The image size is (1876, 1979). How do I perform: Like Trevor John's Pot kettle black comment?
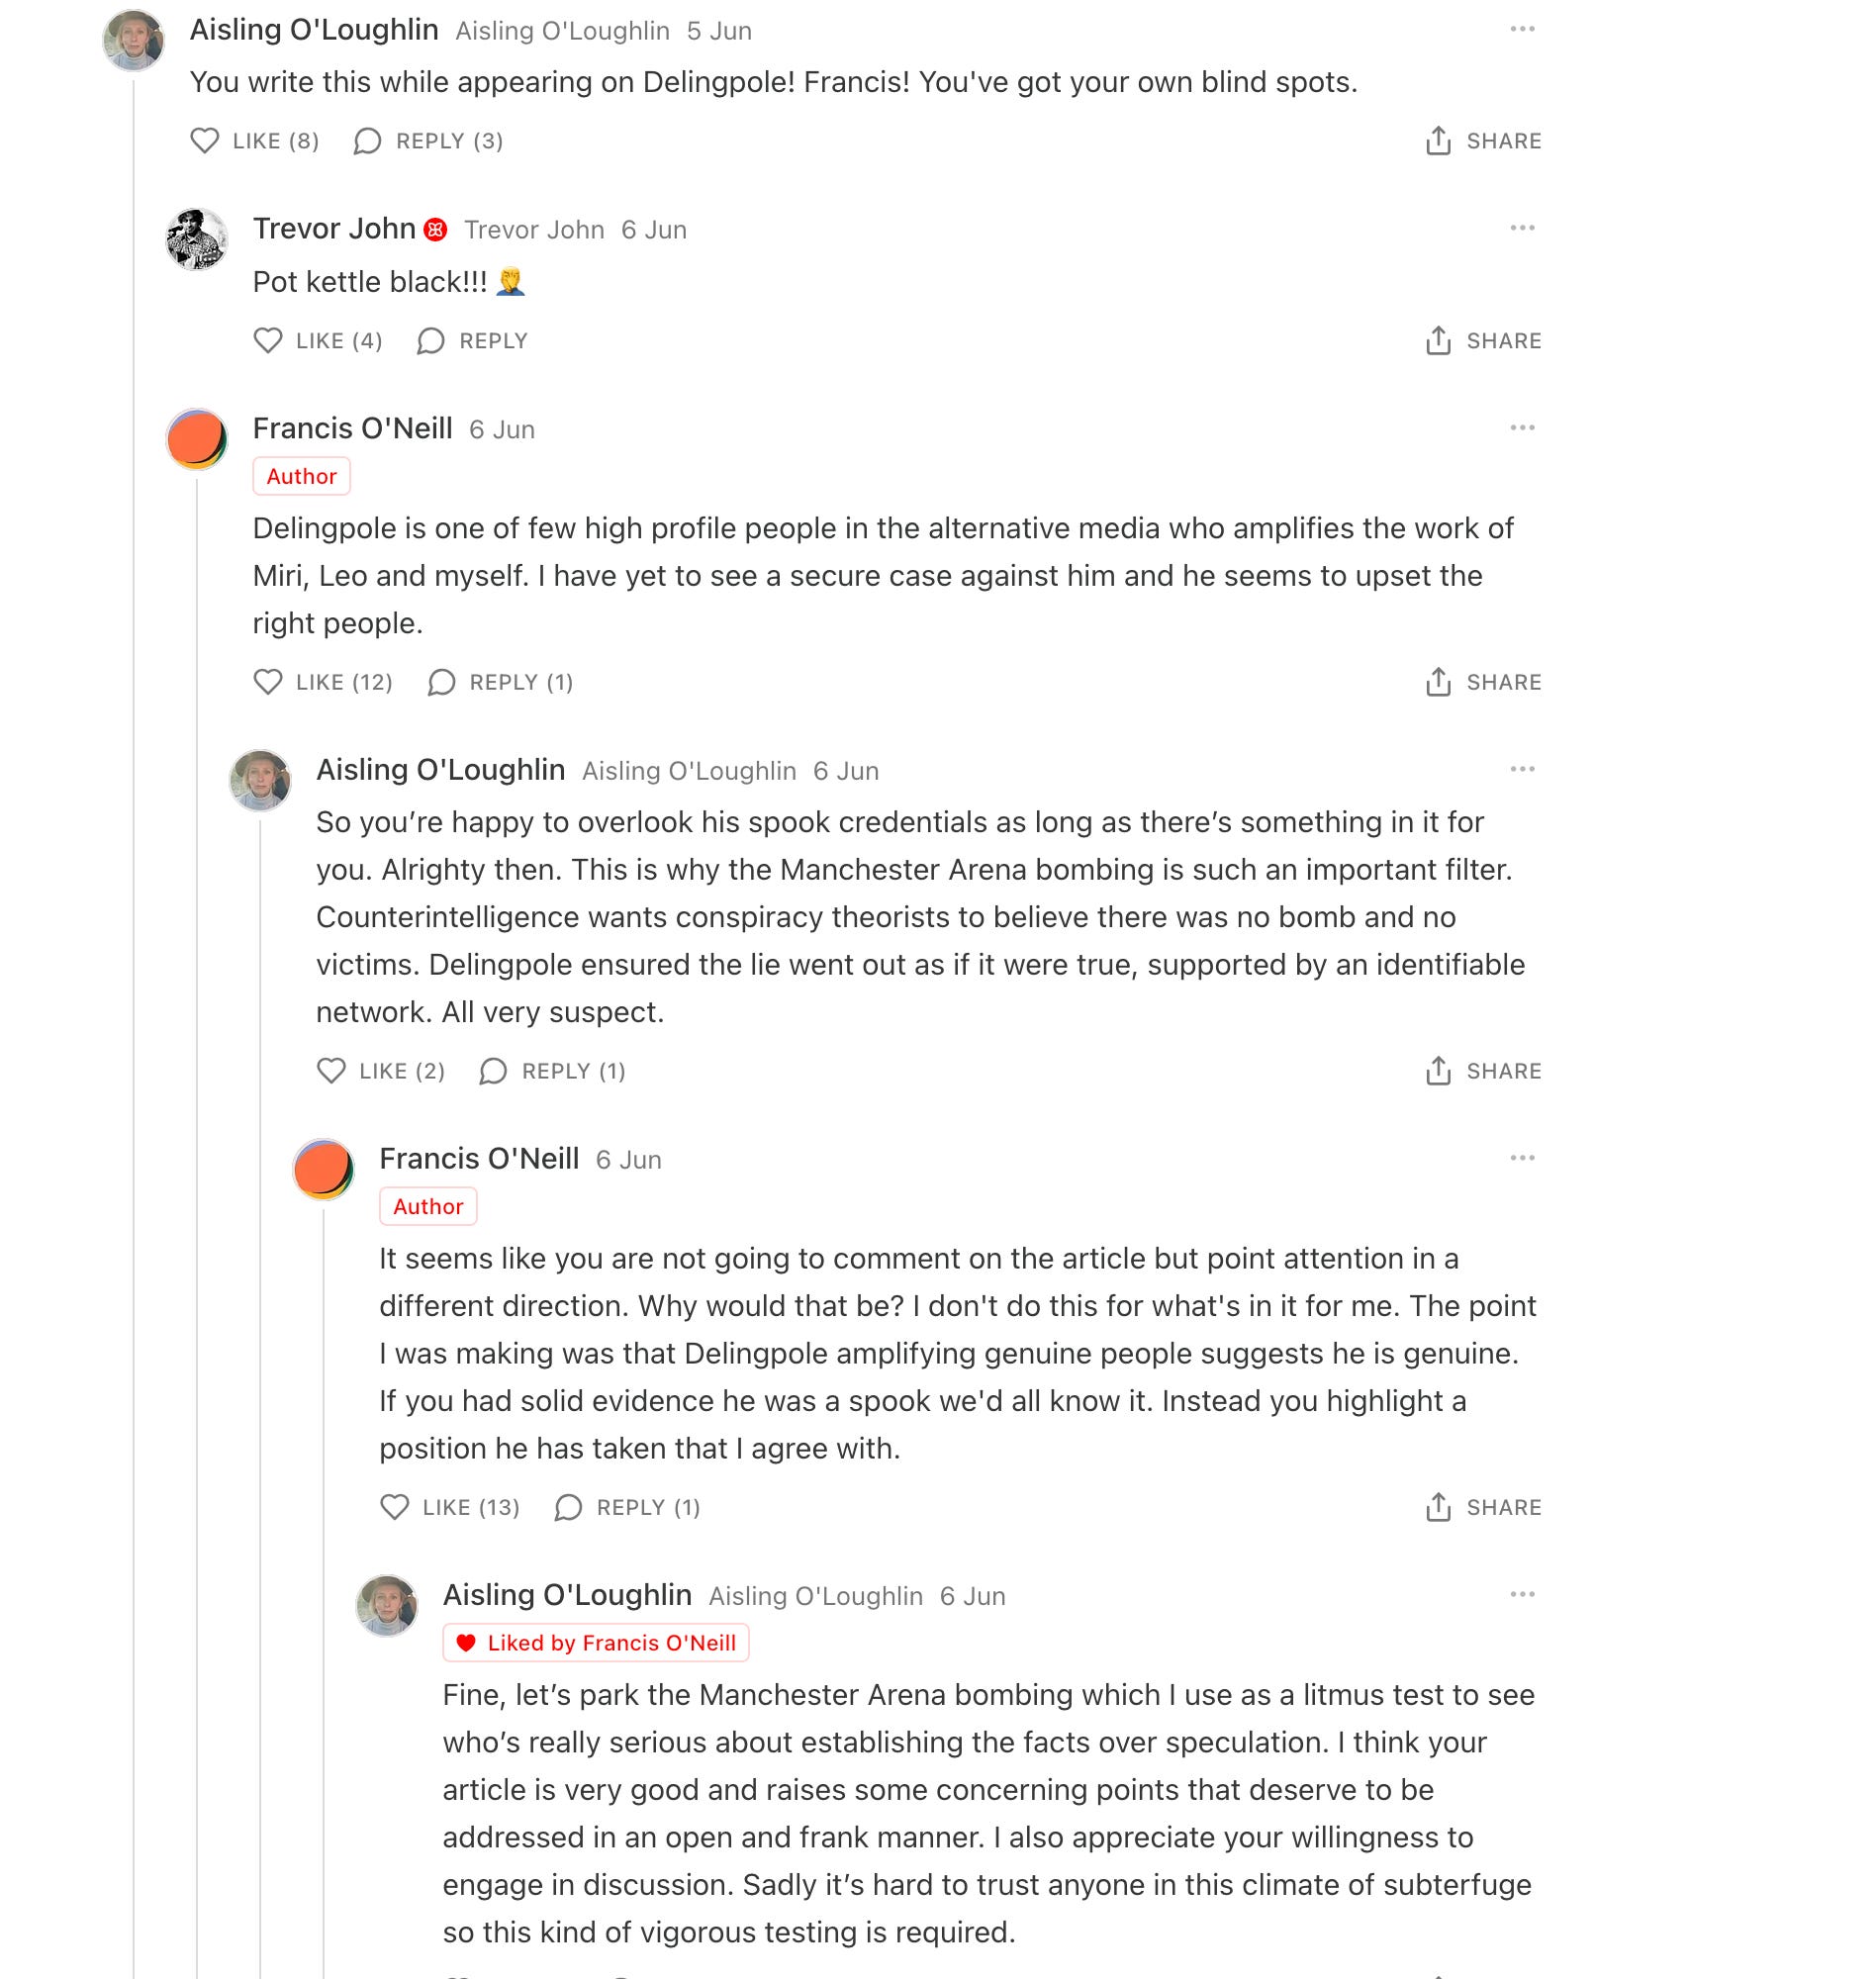point(317,341)
